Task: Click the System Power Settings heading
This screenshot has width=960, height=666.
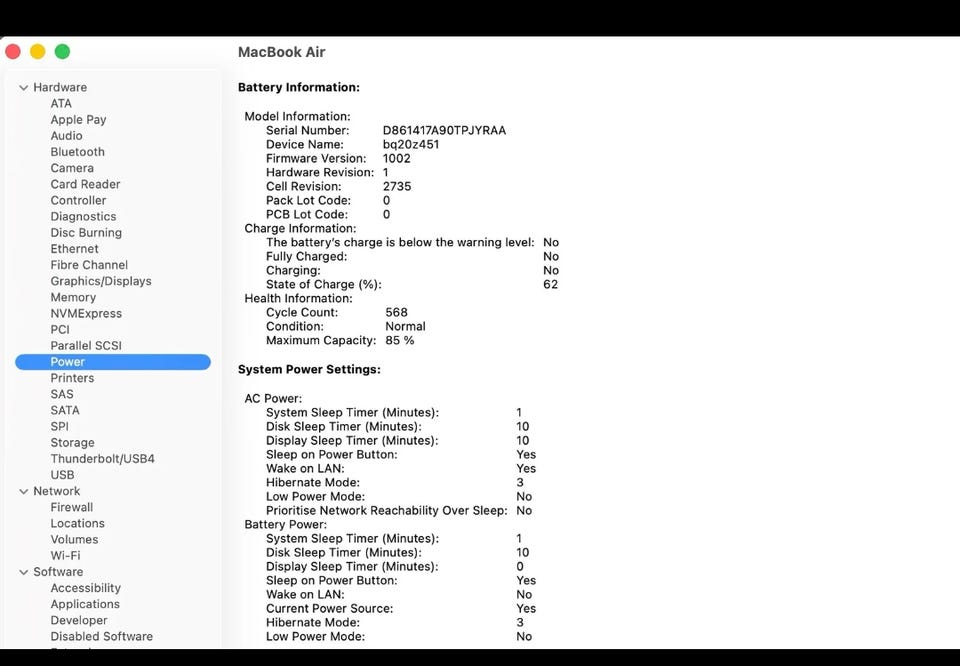Action: [x=309, y=370]
